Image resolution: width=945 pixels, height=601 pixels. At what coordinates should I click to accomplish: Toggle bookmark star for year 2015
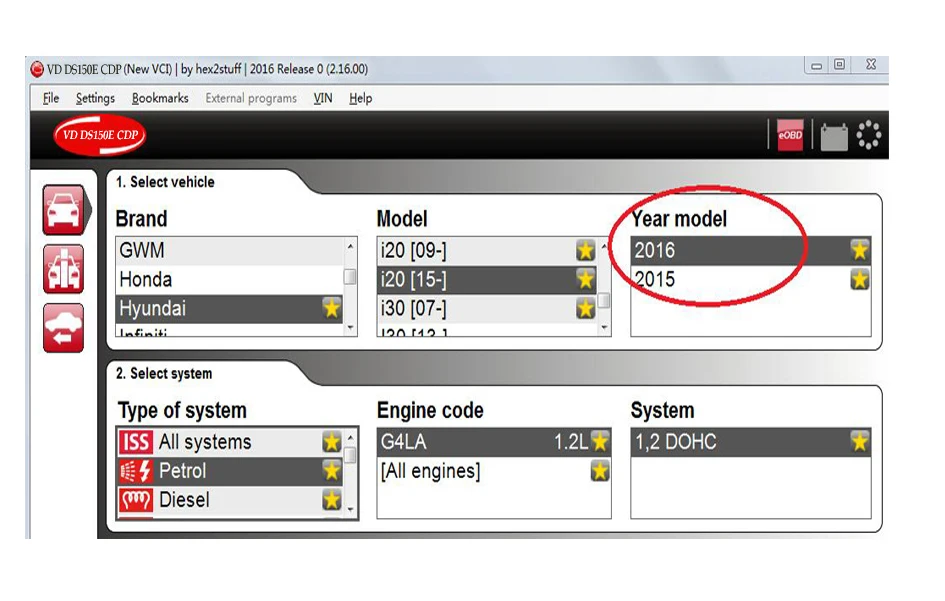click(859, 279)
